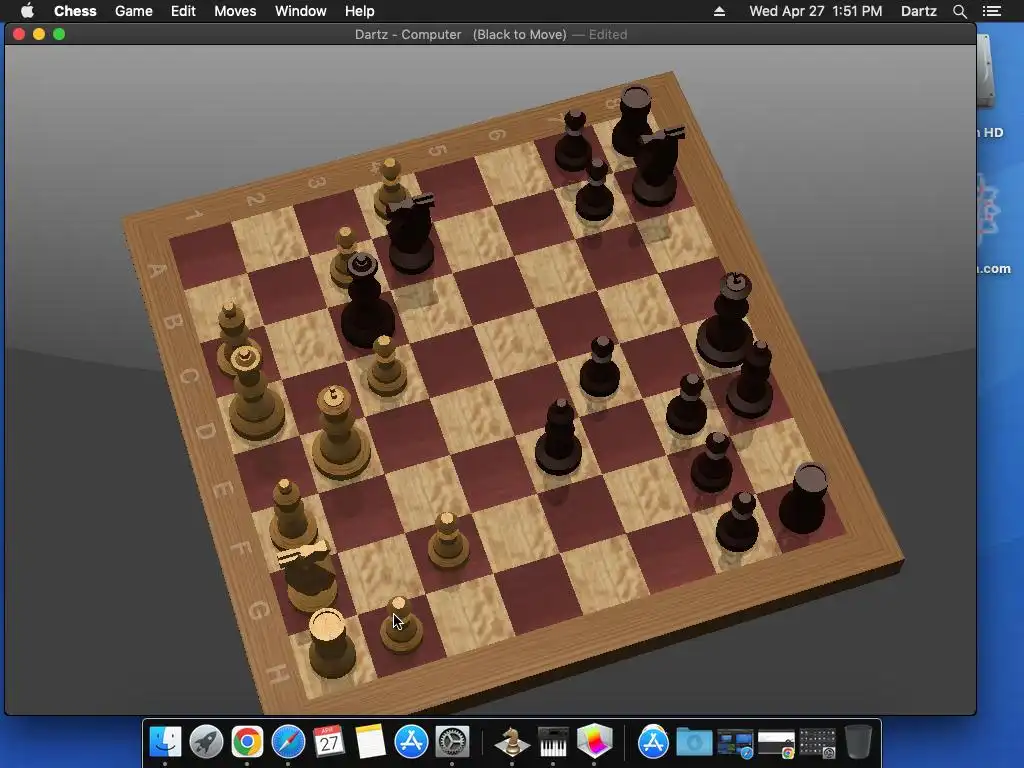
Task: Open System Preferences gear in Dock
Action: click(452, 742)
